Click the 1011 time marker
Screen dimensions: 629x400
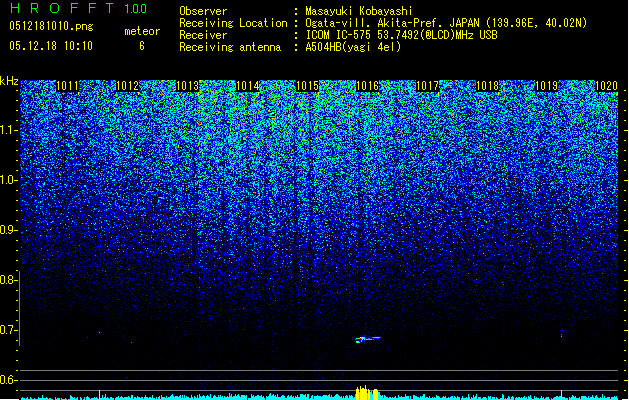tap(67, 86)
